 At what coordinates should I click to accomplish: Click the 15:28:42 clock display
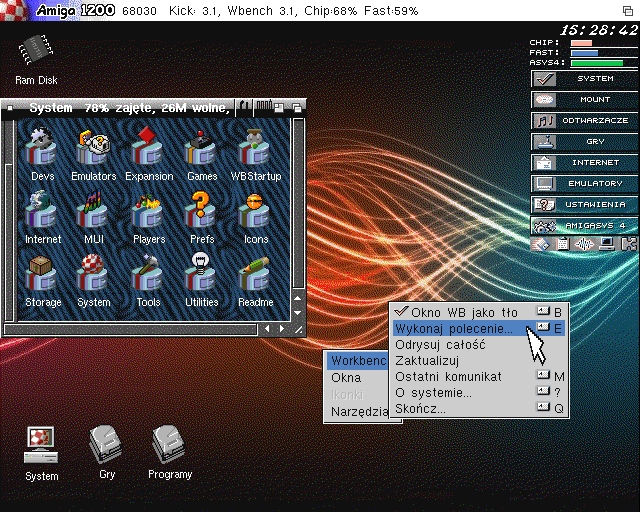pyautogui.click(x=598, y=30)
